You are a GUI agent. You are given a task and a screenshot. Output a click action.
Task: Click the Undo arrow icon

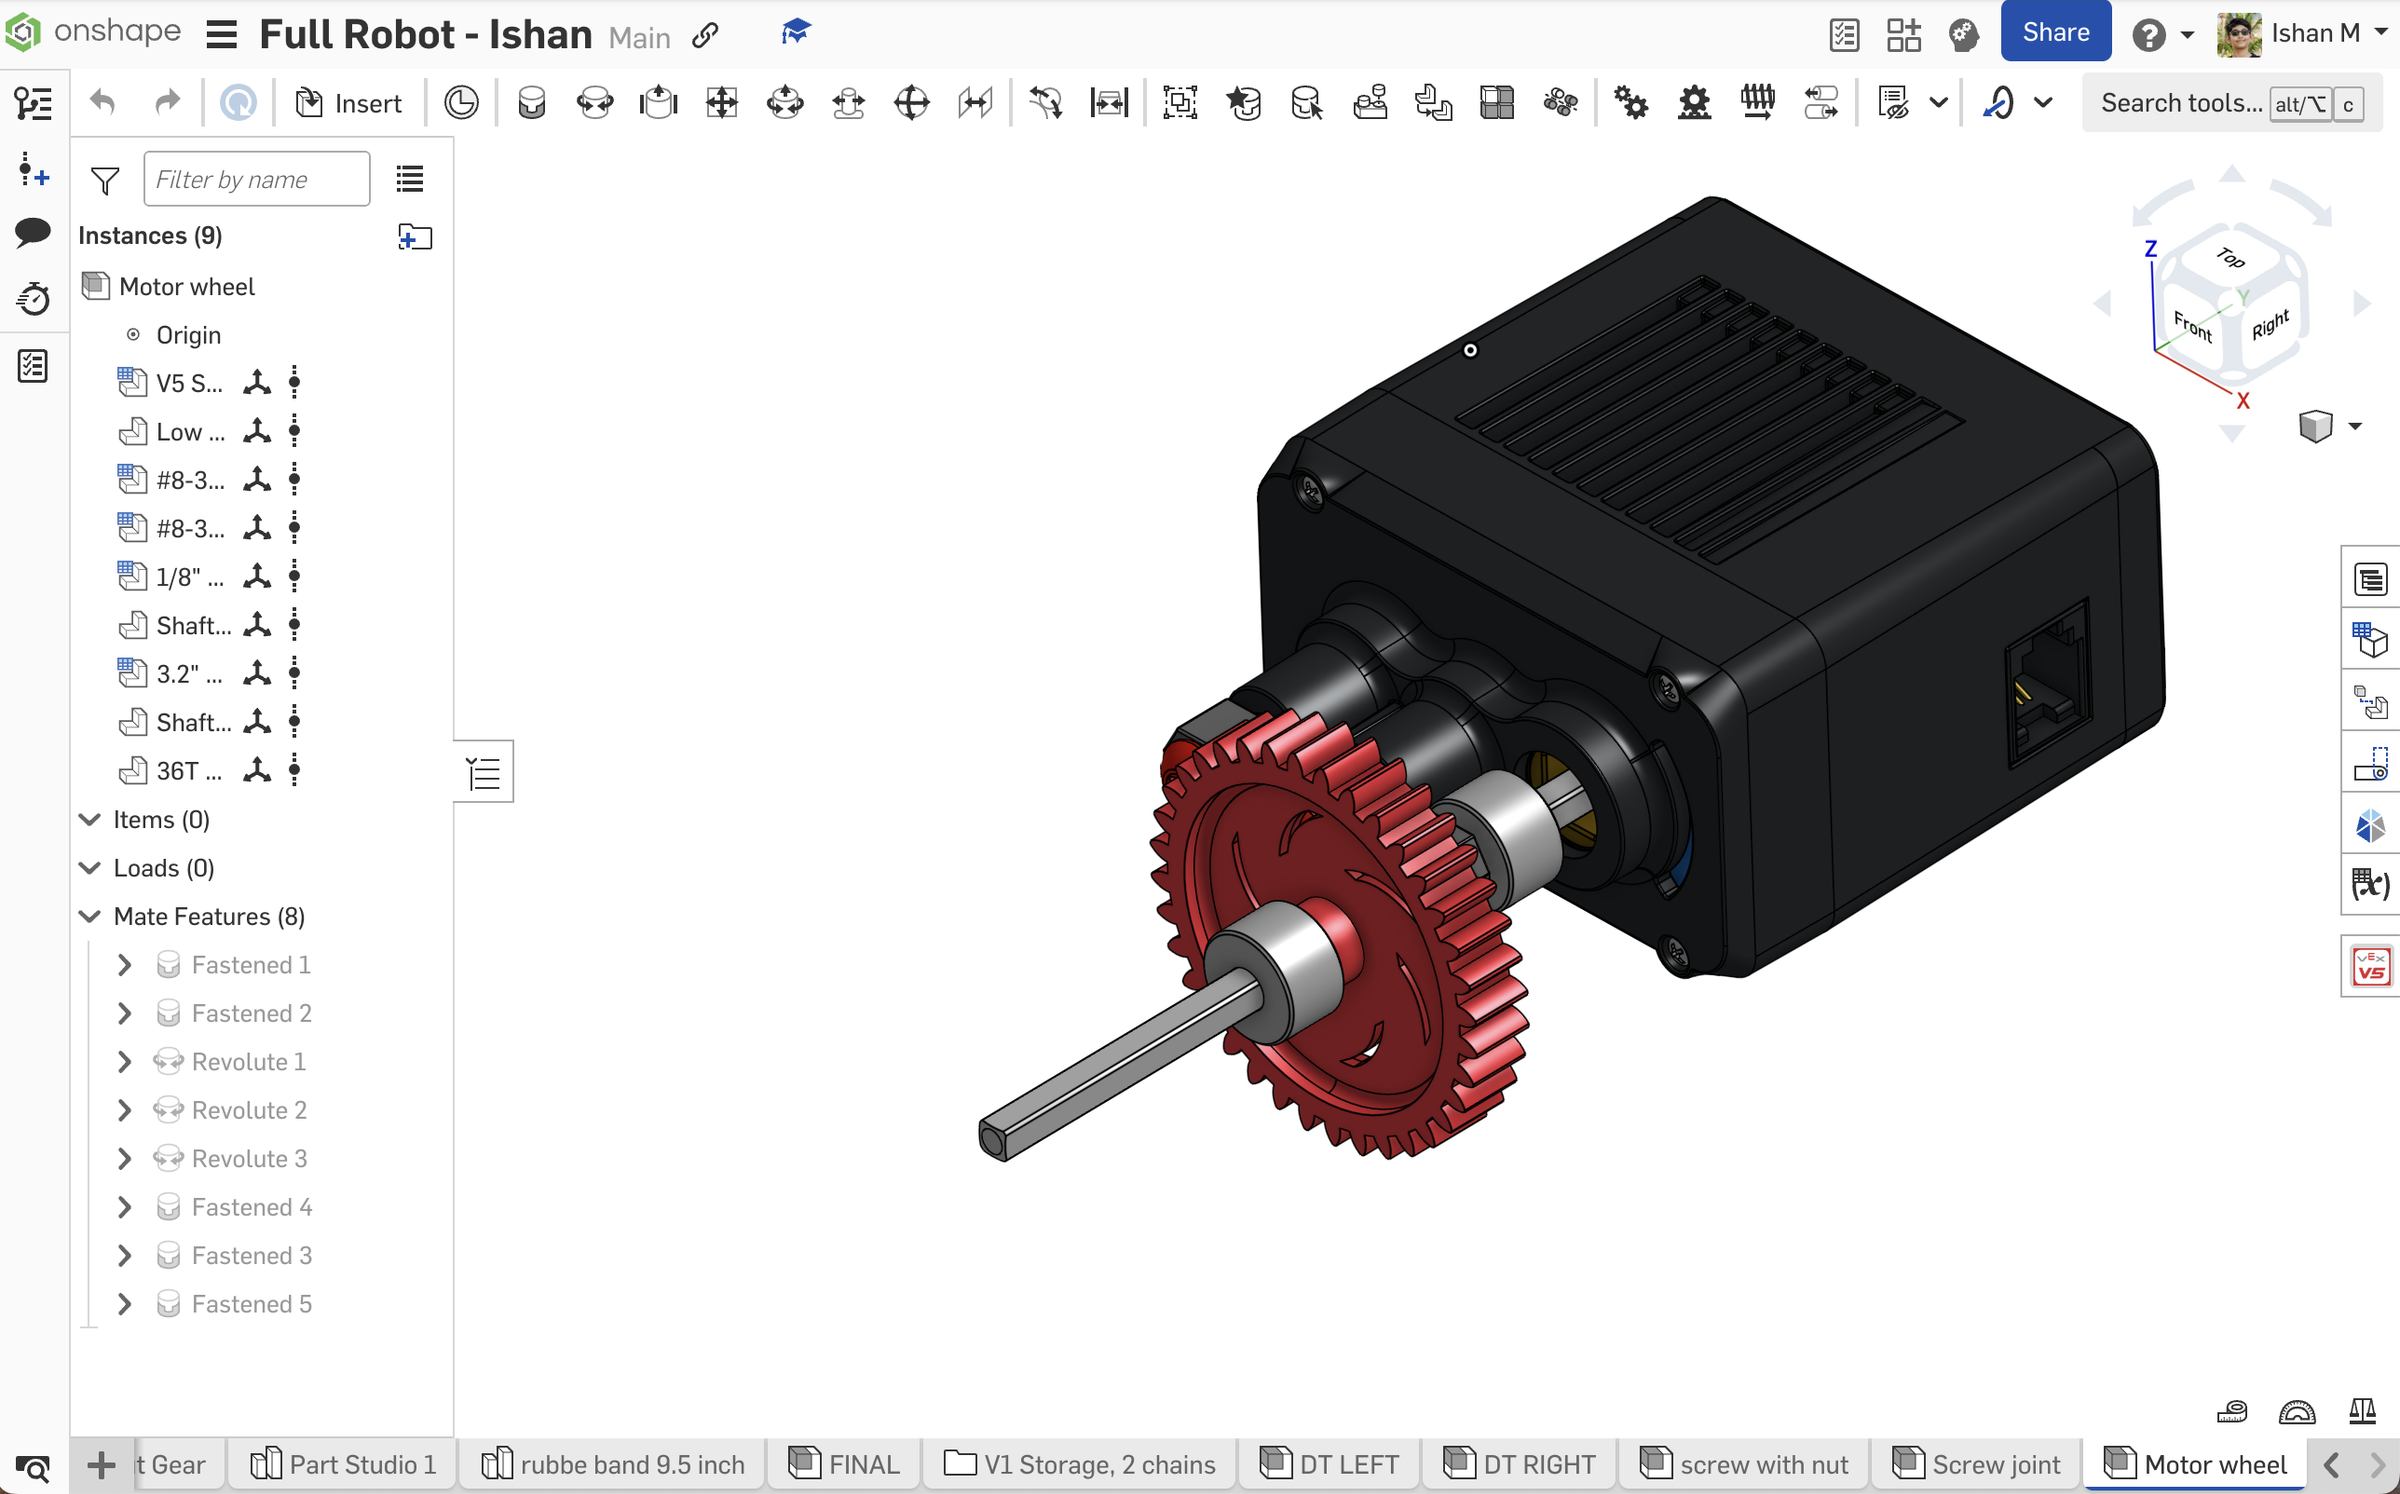click(103, 102)
